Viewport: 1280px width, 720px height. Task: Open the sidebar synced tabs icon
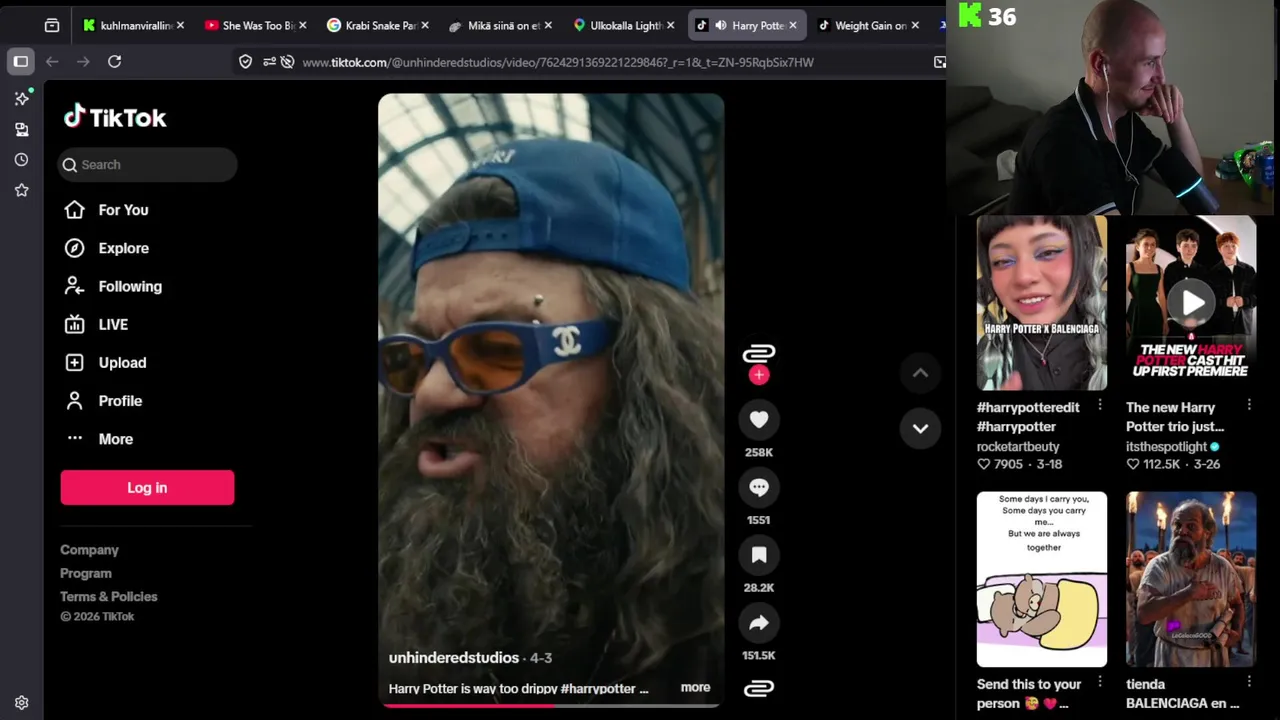coord(21,129)
